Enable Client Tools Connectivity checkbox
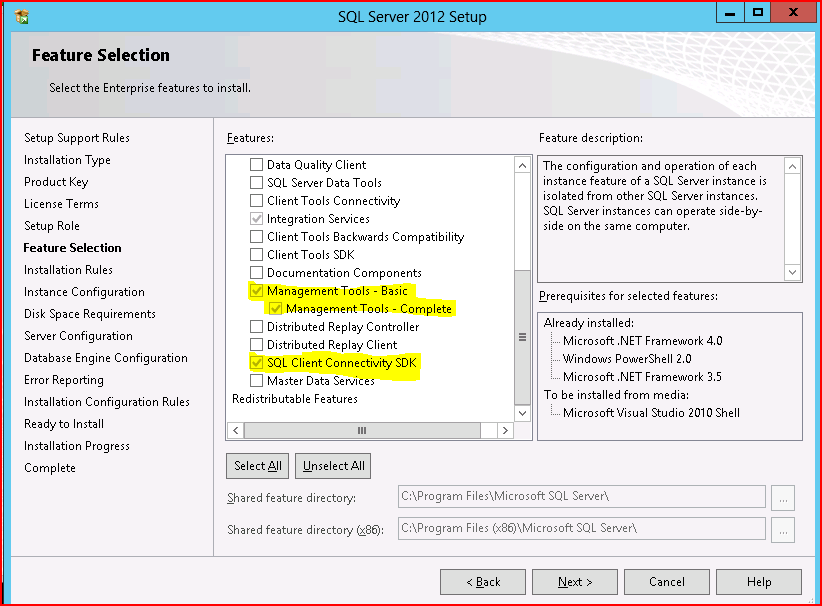The image size is (822, 606). 256,201
